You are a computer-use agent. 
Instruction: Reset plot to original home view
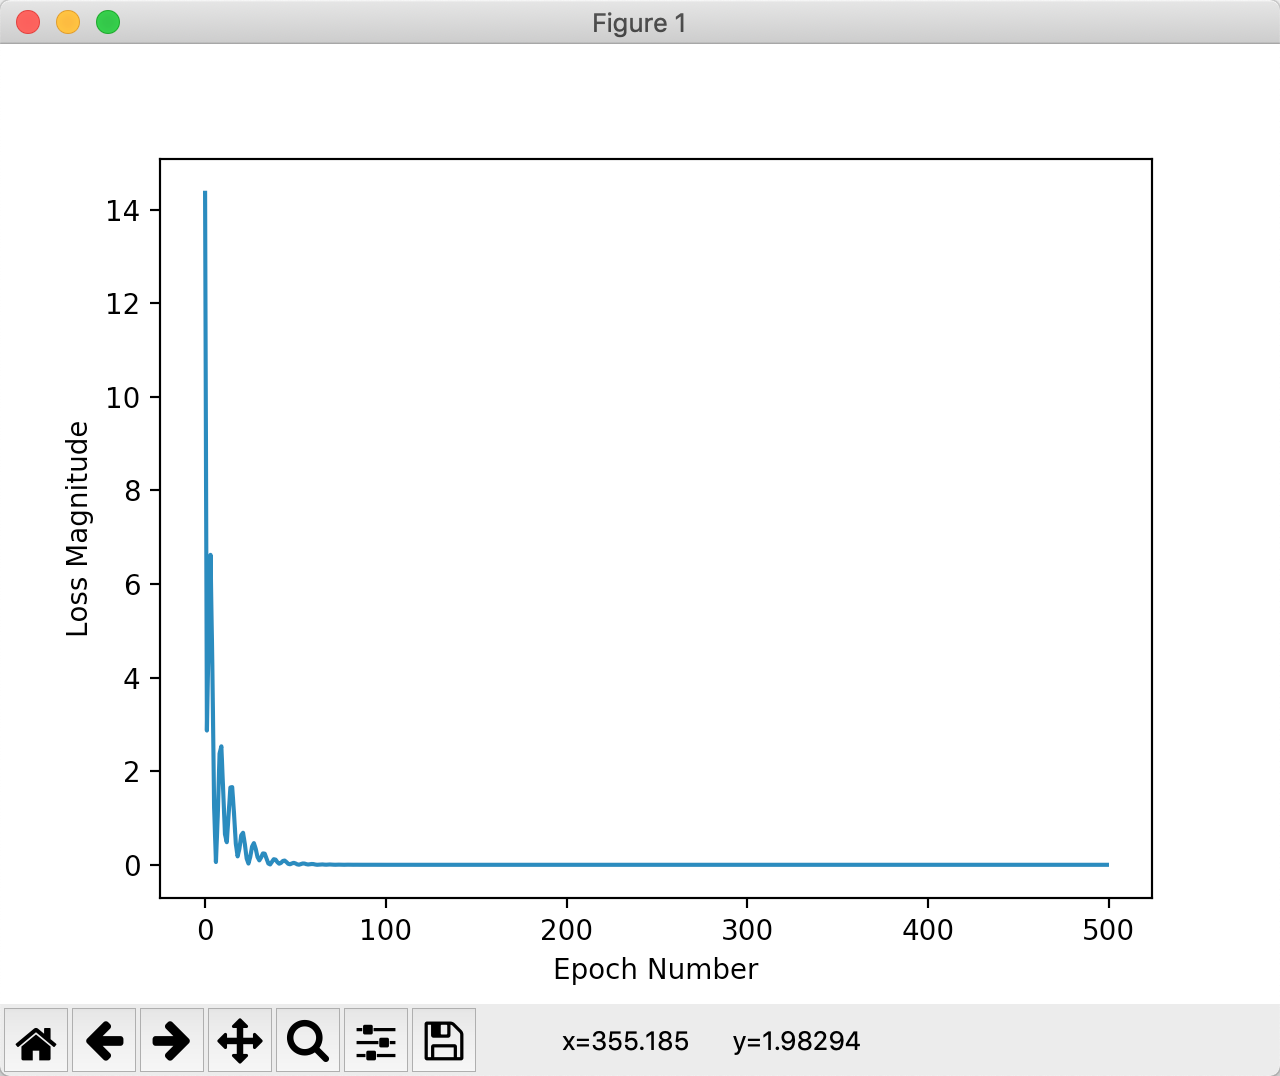37,1041
